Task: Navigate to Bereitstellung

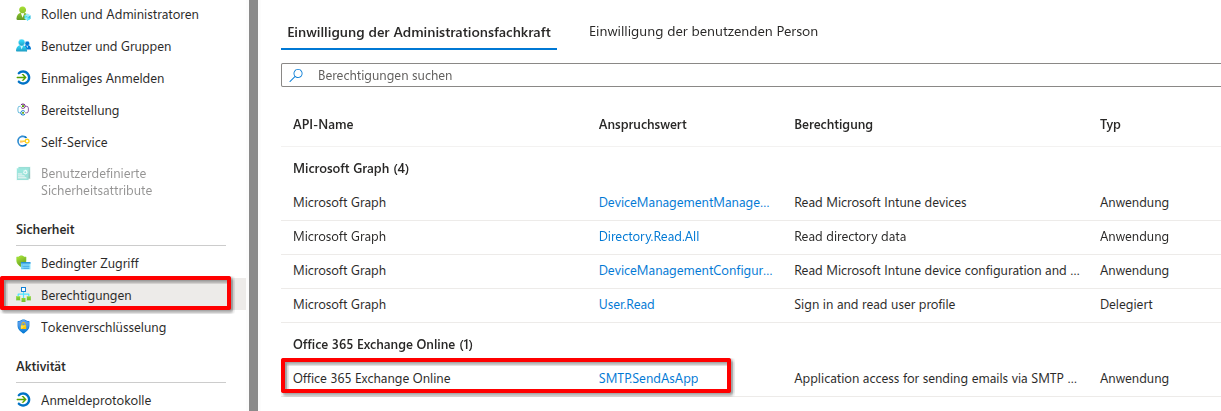Action: point(80,111)
